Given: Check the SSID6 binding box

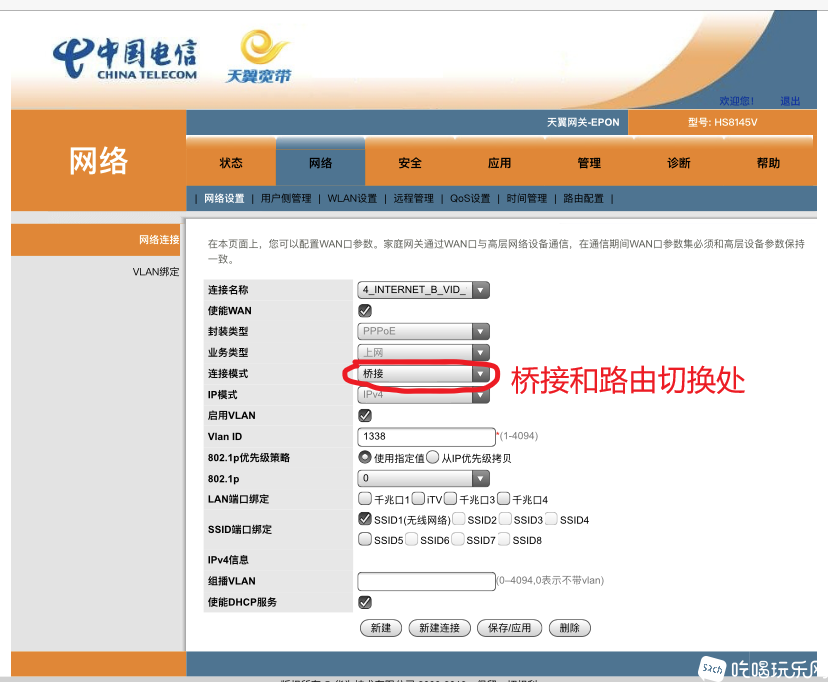Looking at the screenshot, I should tap(412, 539).
